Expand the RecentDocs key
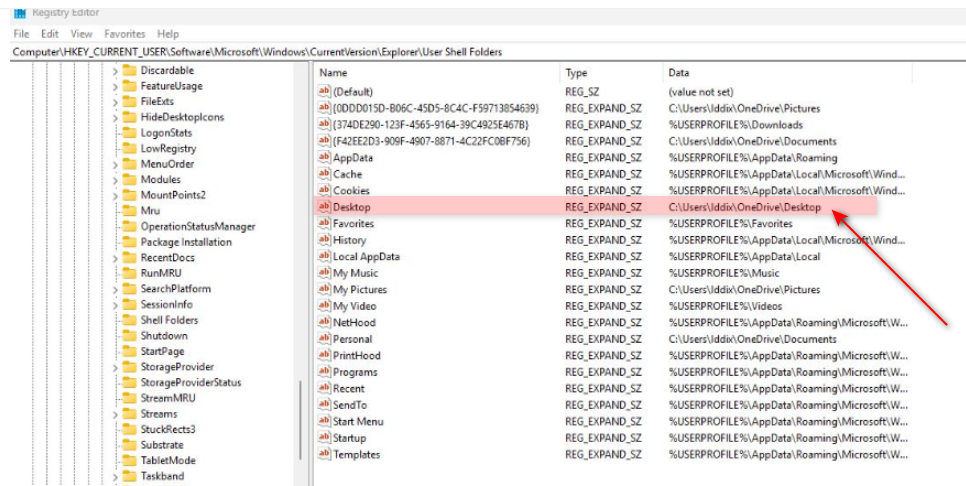The width and height of the screenshot is (966, 486). pos(115,258)
